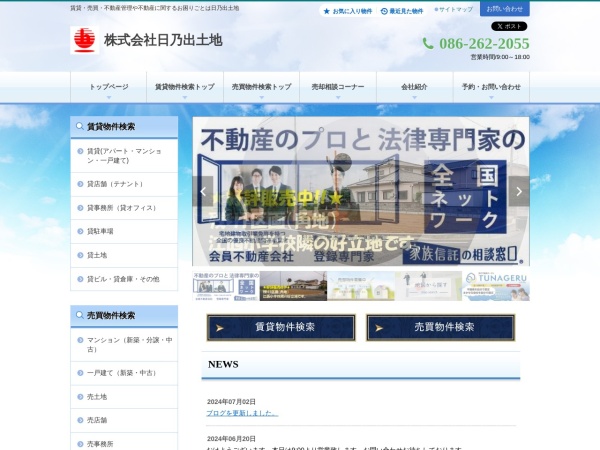Click the star icon for お気に入り物件
600x450 pixels.
(x=326, y=11)
